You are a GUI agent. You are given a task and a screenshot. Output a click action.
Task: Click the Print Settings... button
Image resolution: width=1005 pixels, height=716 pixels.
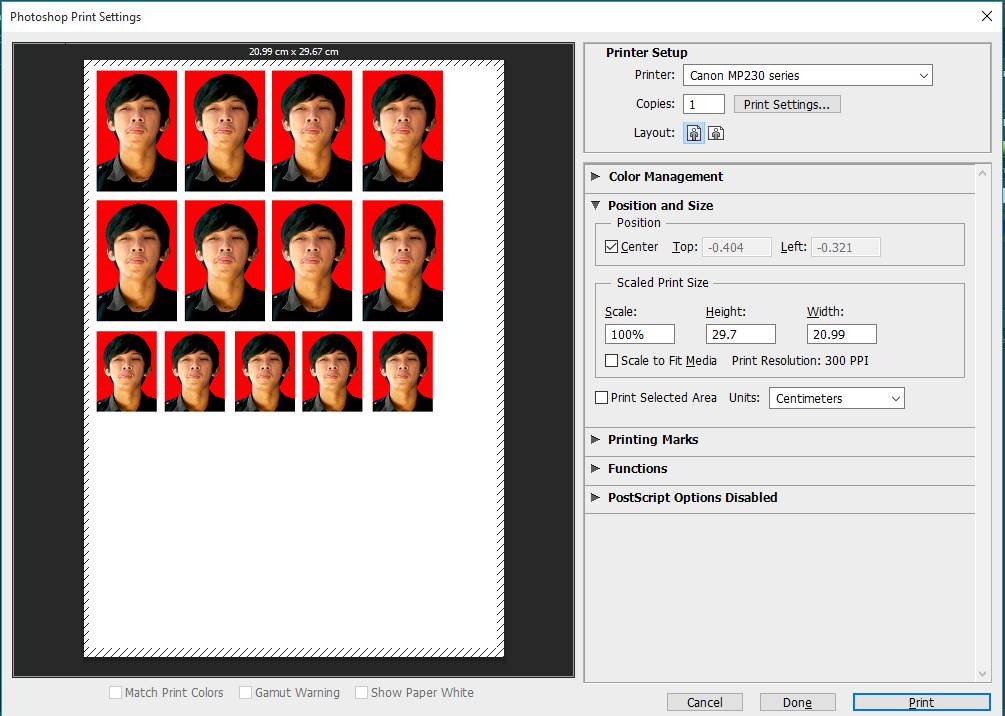787,104
